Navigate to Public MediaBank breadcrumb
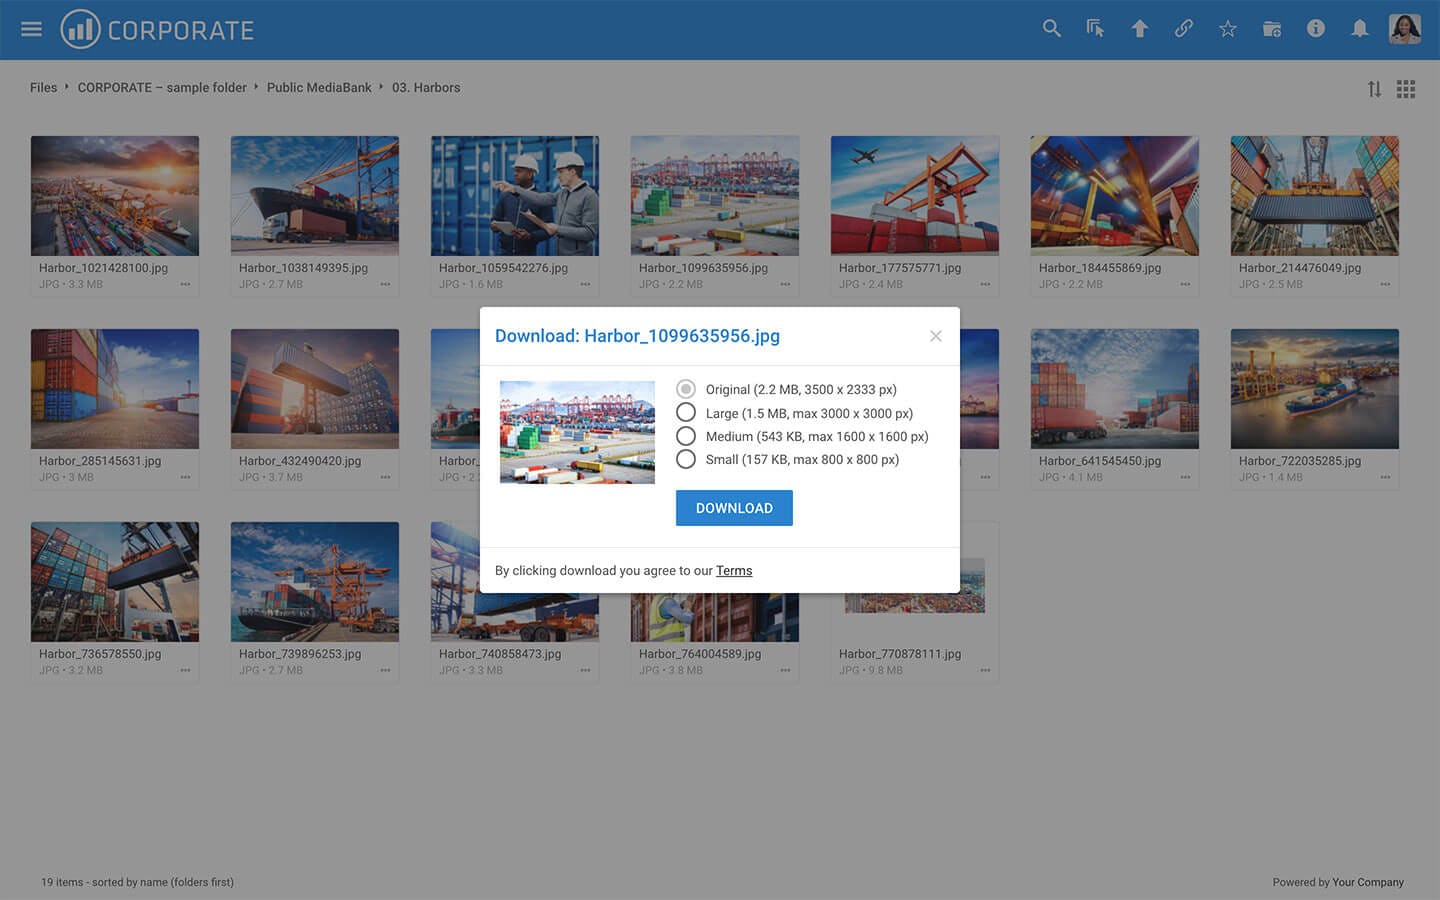 tap(319, 88)
